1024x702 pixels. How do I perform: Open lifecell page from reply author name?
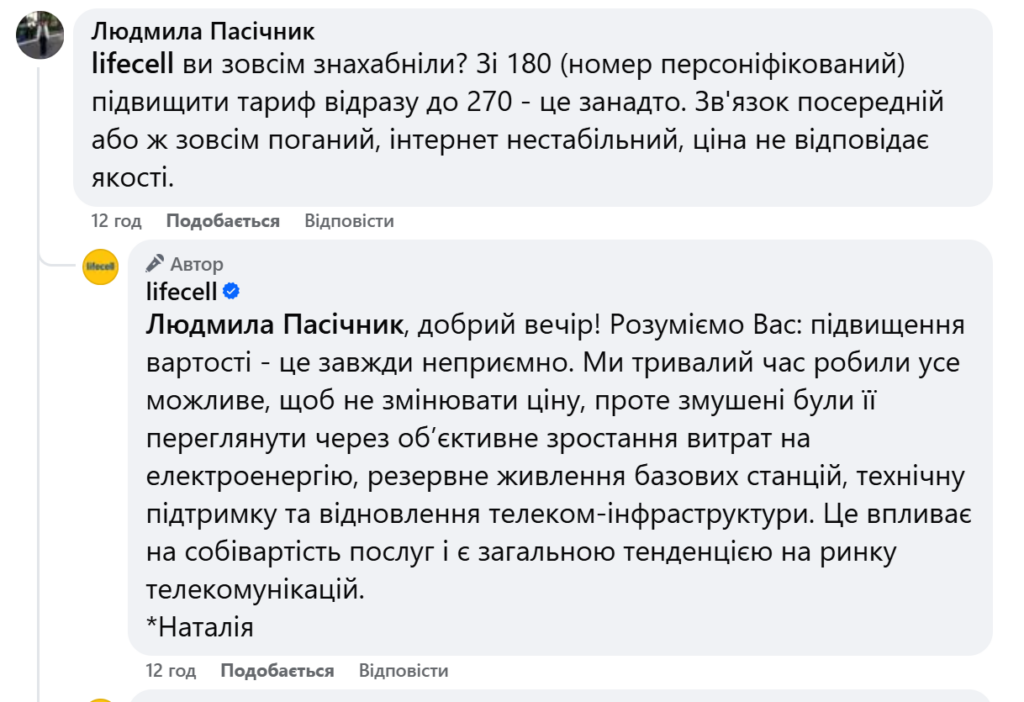tap(181, 291)
